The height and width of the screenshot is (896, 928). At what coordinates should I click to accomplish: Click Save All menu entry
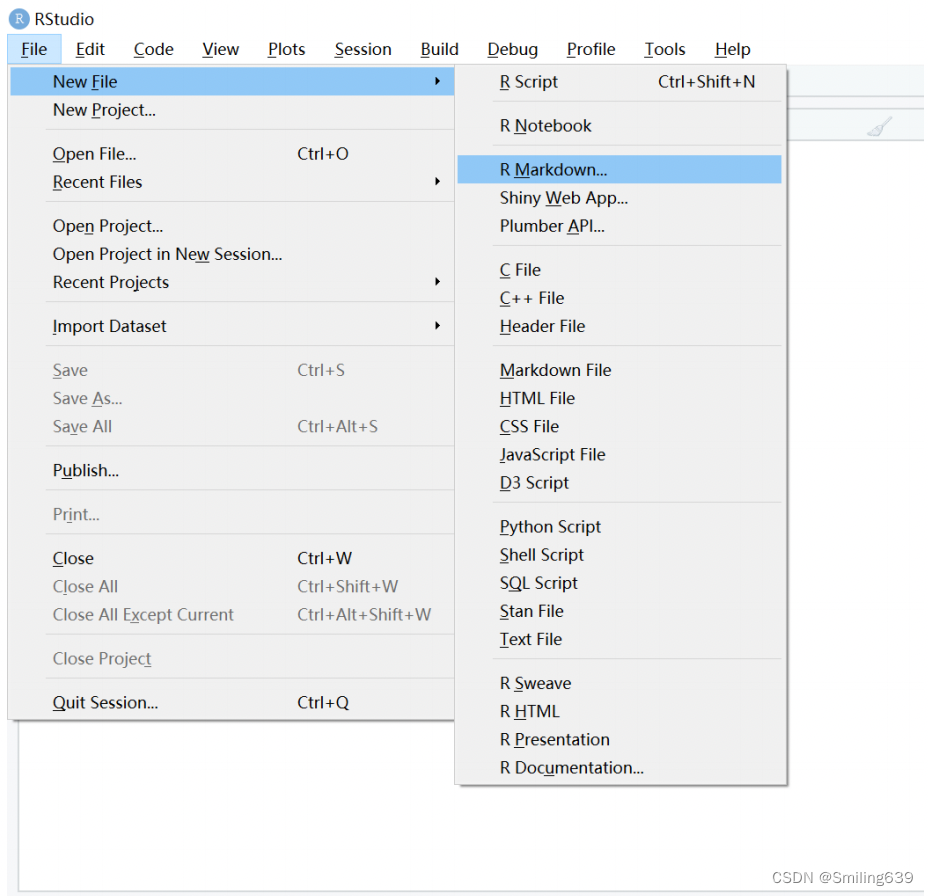232,427
